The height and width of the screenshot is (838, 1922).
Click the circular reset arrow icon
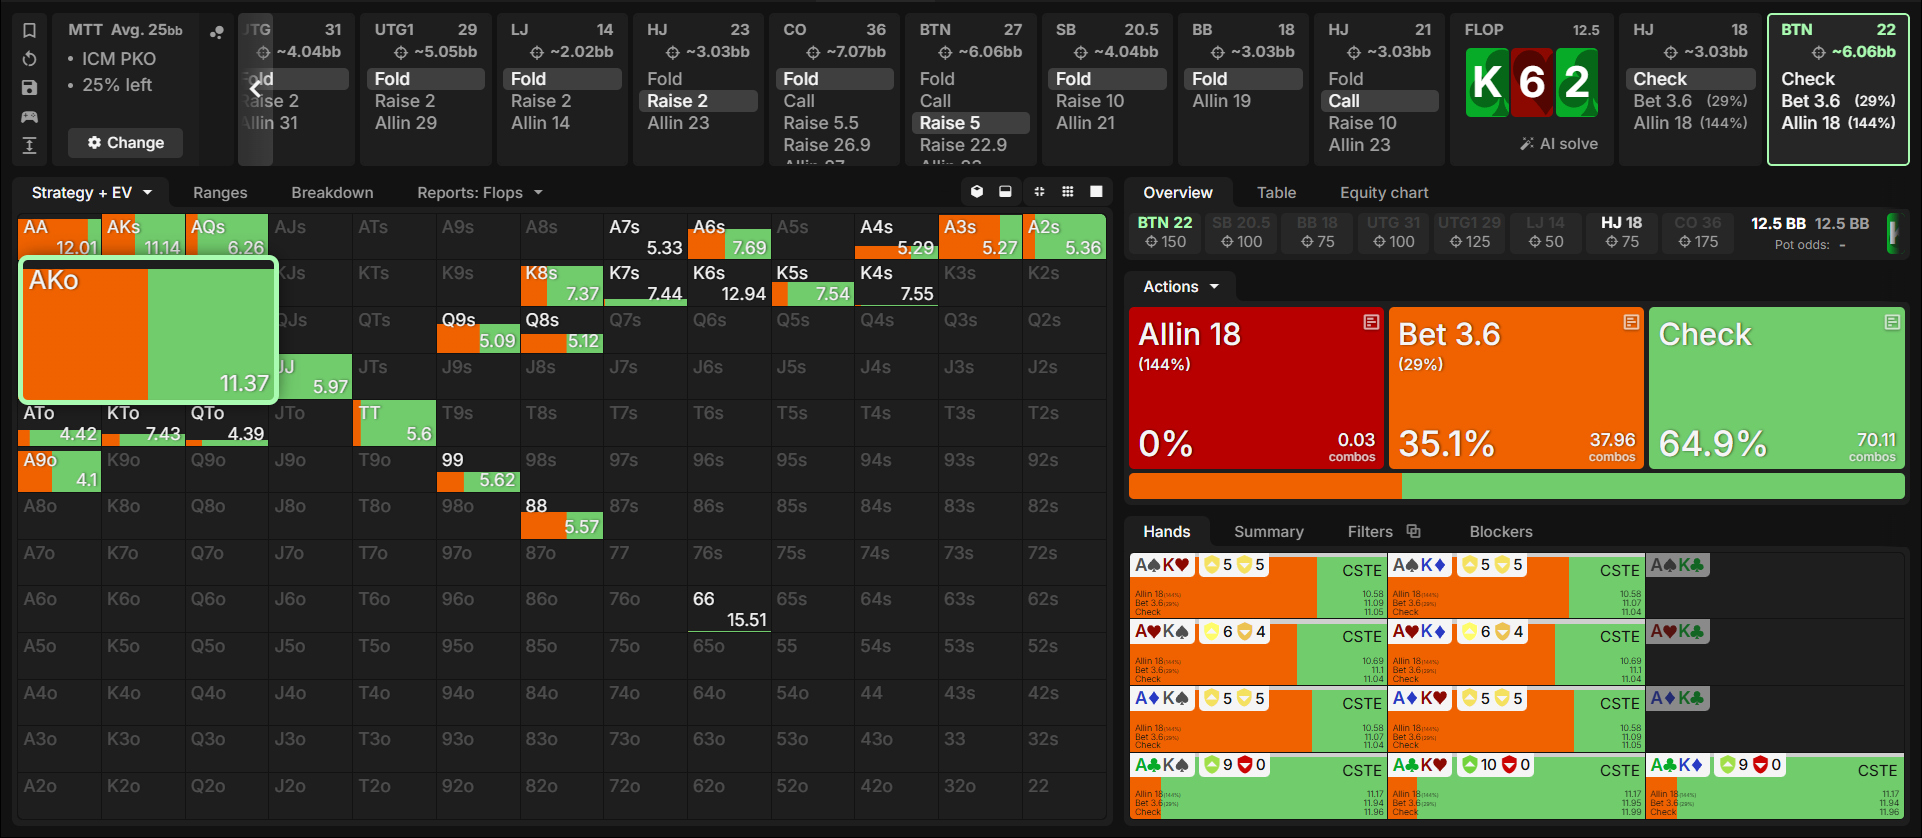pyautogui.click(x=29, y=59)
